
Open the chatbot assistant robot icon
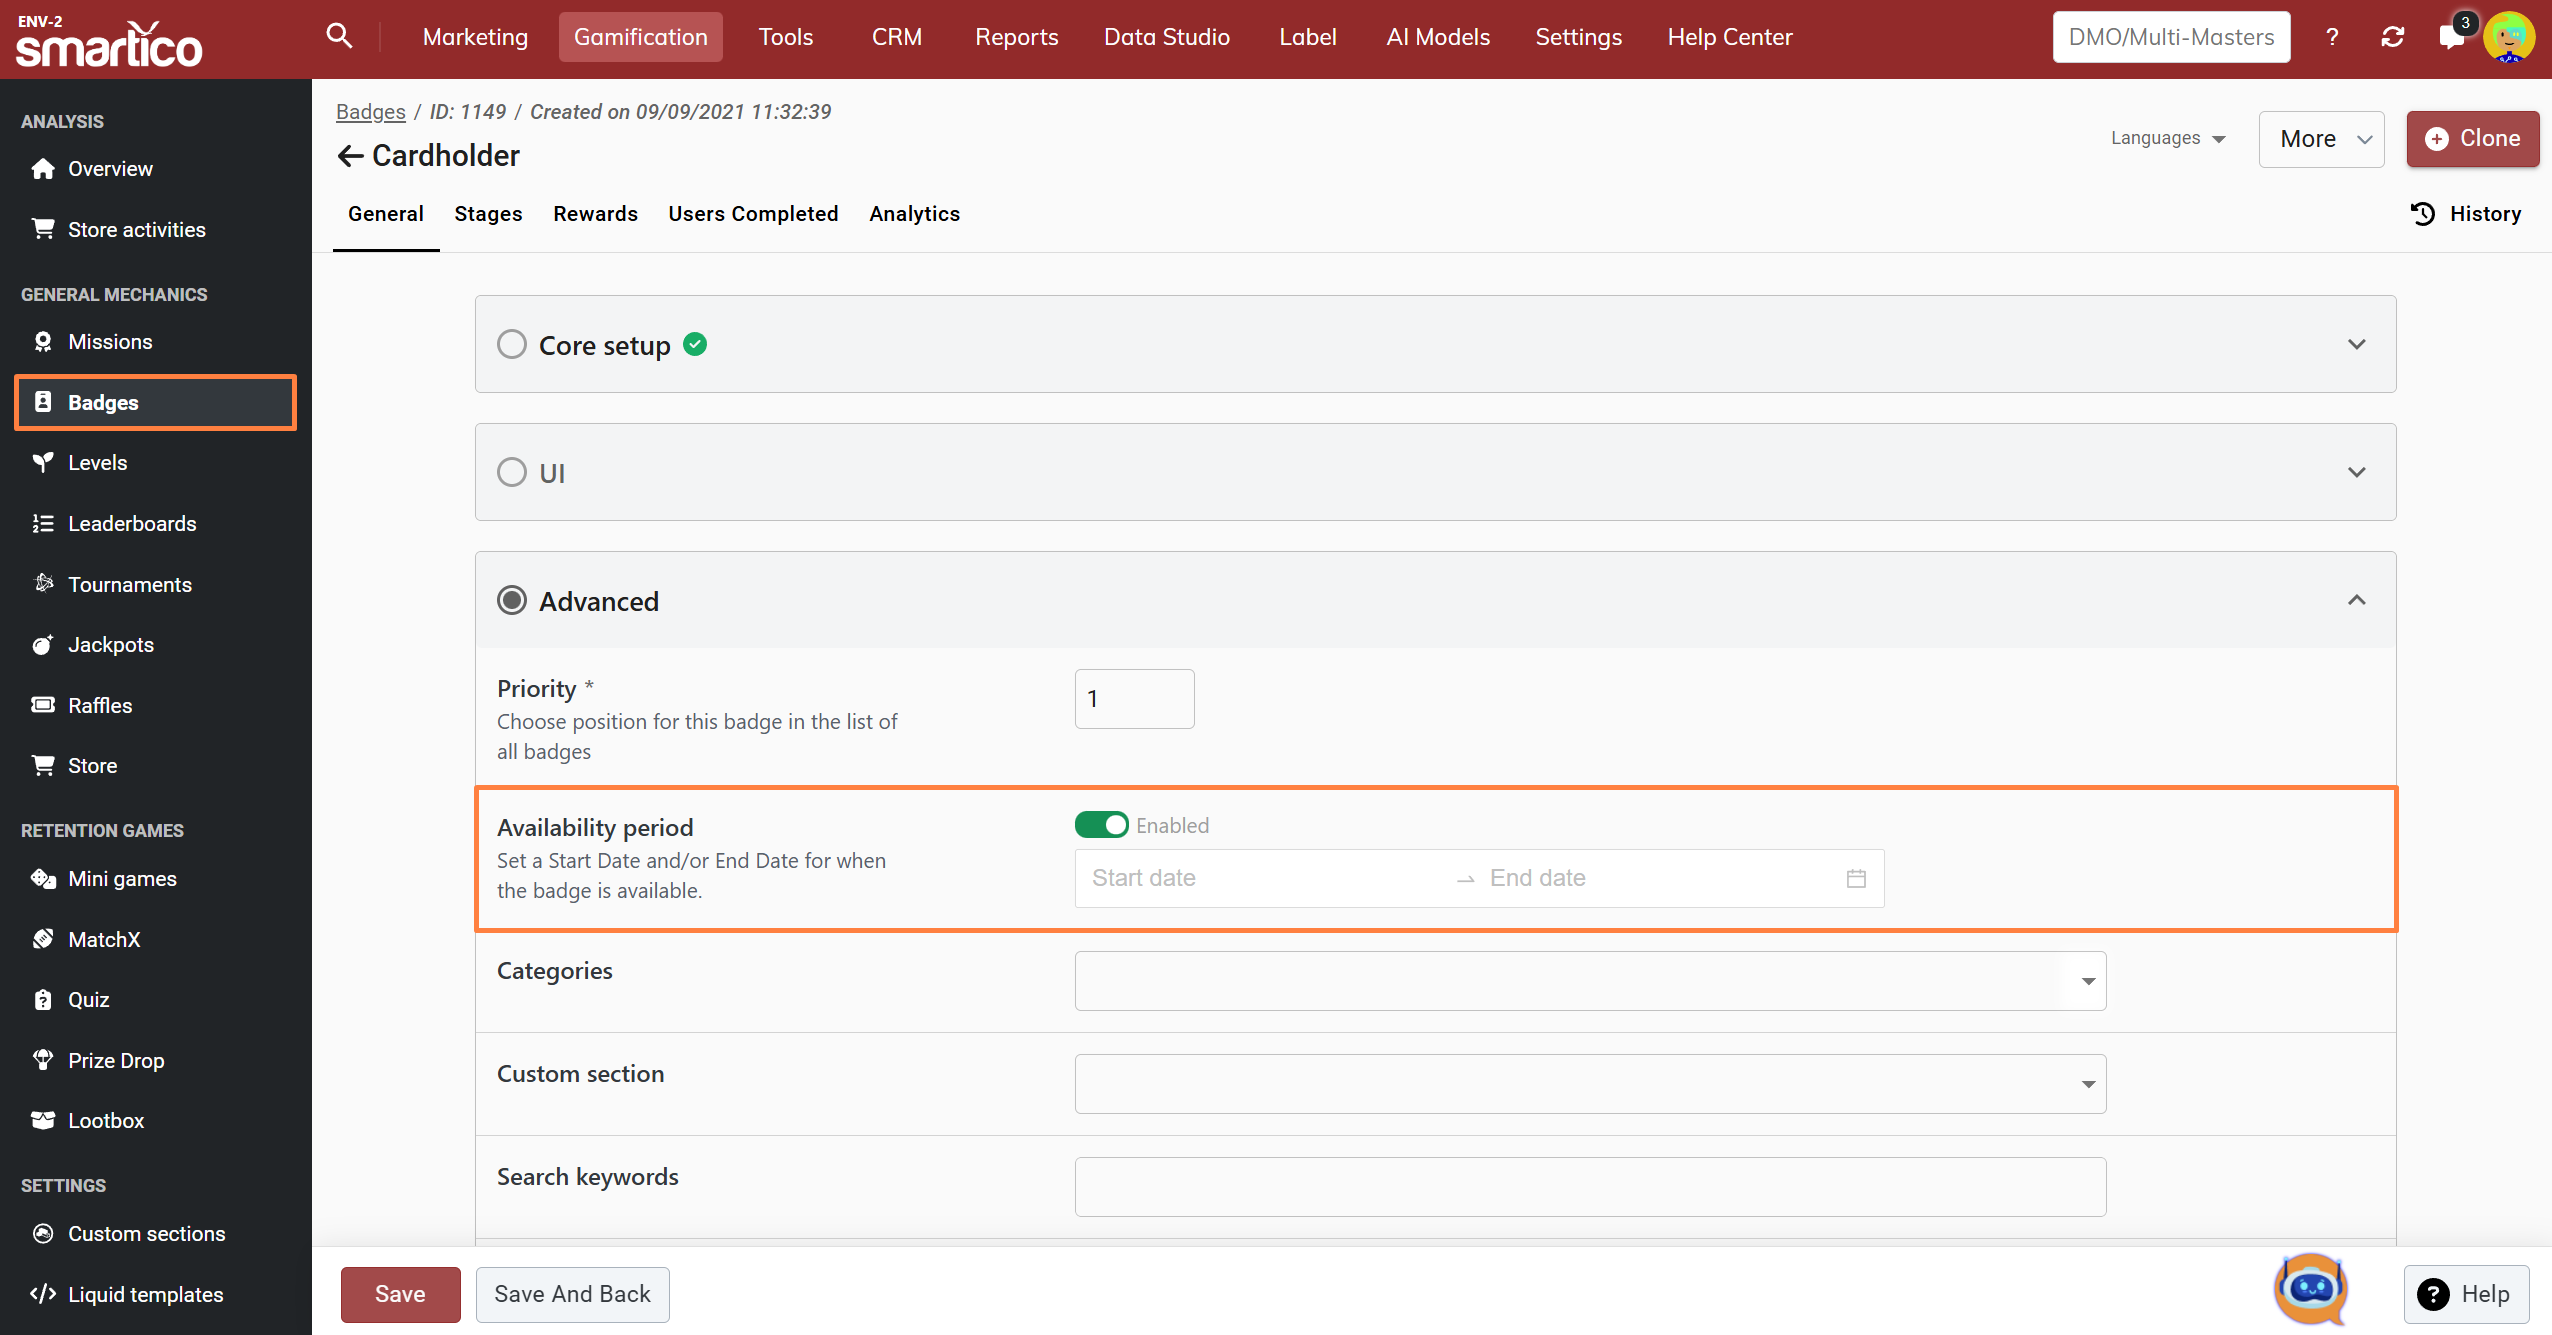tap(2310, 1289)
